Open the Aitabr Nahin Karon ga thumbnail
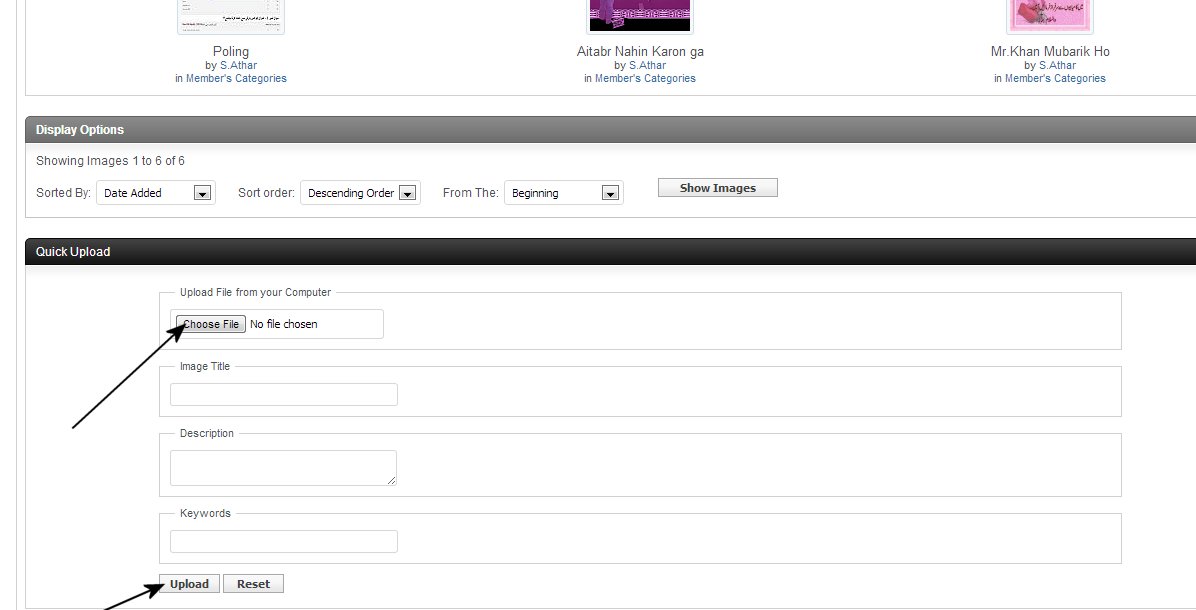 pos(640,15)
